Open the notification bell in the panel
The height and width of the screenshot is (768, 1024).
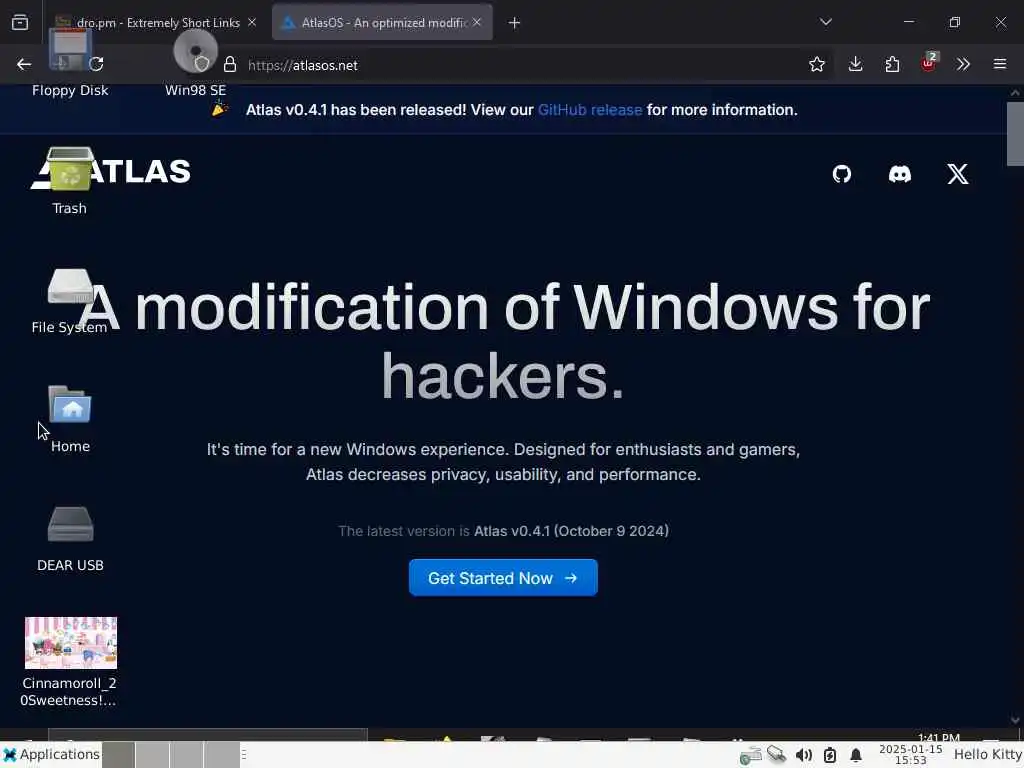[x=856, y=755]
